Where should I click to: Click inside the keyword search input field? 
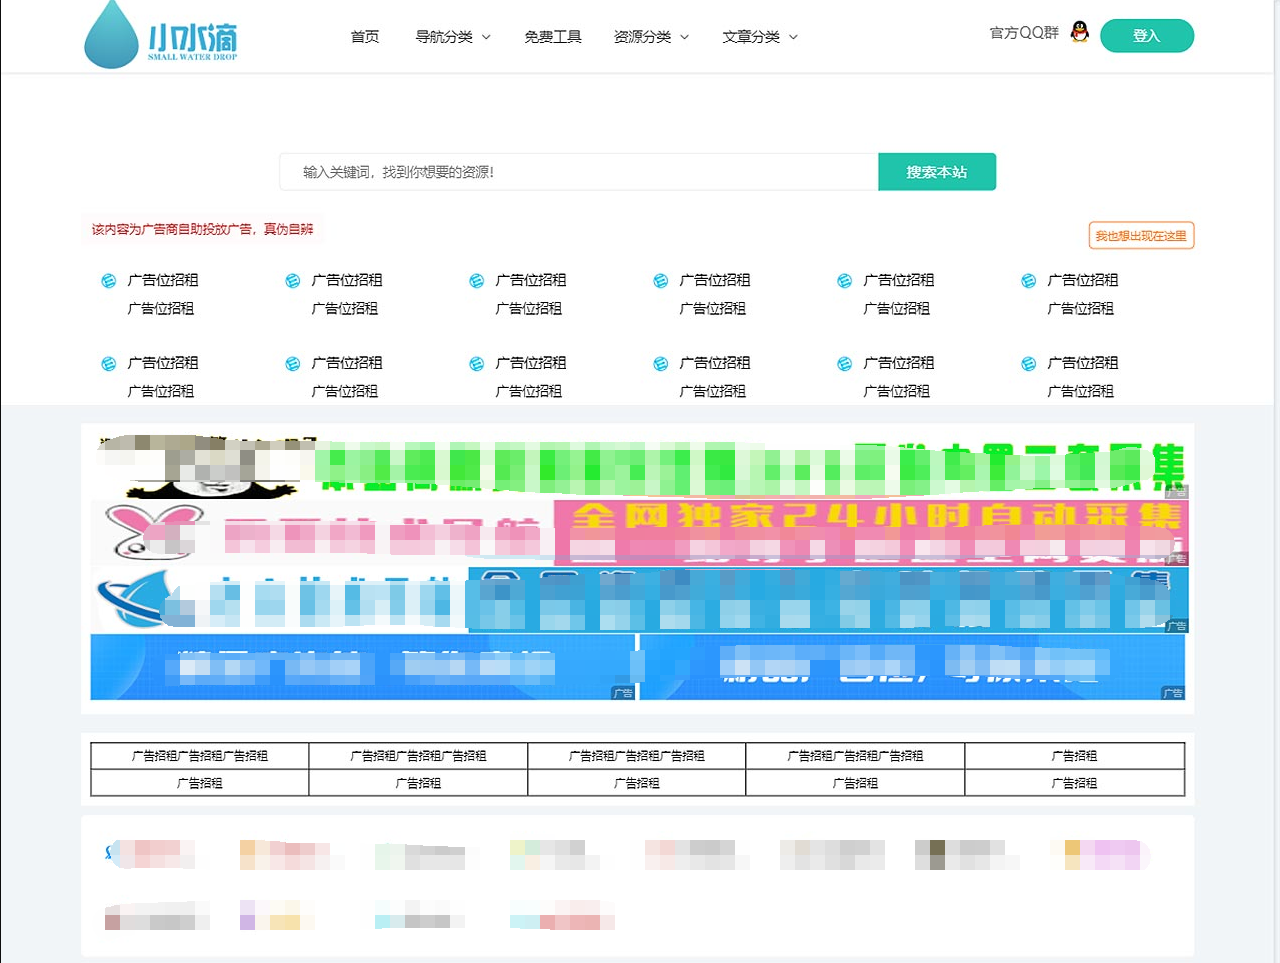click(570, 171)
